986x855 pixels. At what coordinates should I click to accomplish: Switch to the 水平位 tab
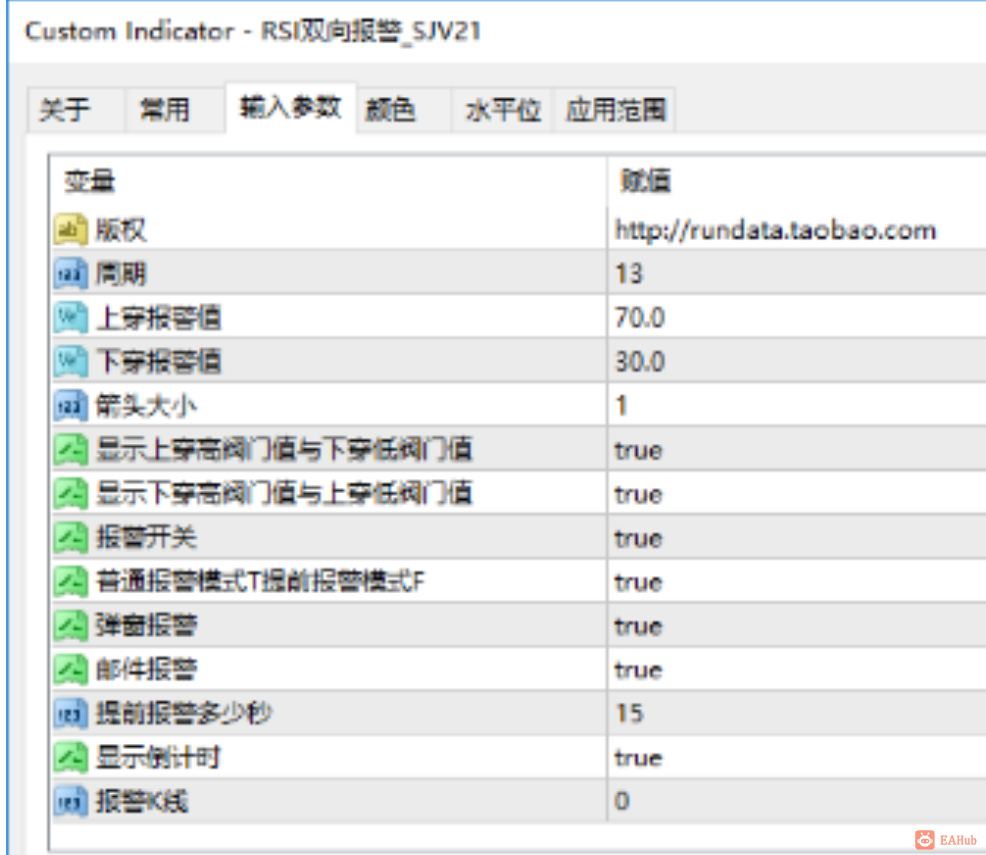tap(502, 110)
